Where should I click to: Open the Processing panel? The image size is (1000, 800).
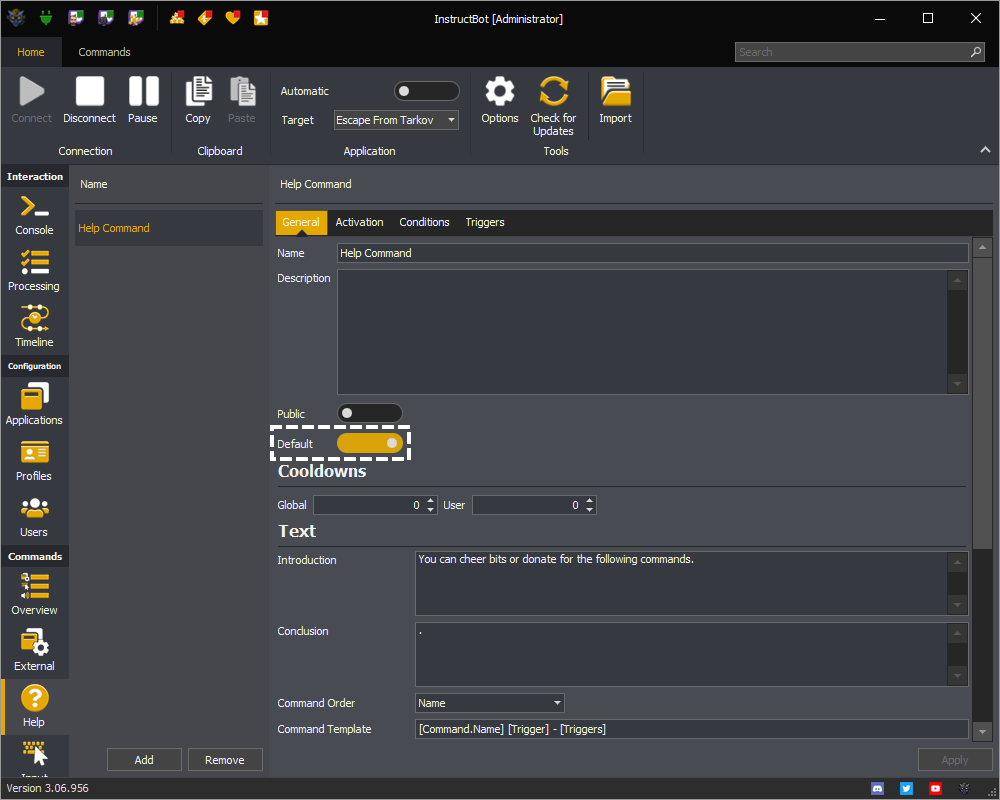[34, 272]
